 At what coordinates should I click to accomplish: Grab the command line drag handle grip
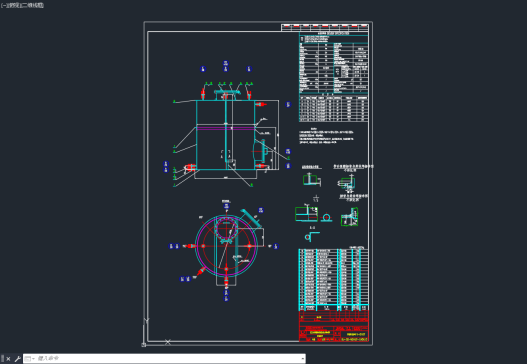pyautogui.click(x=2, y=359)
